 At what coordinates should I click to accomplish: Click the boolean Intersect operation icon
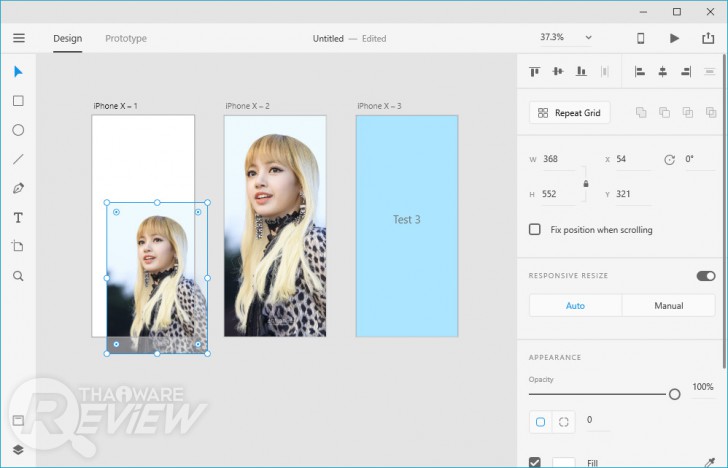click(x=688, y=112)
